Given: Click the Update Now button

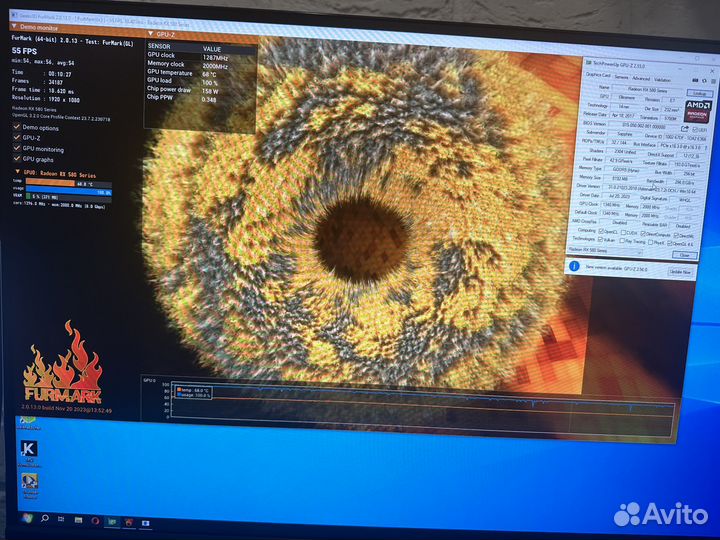Looking at the screenshot, I should pyautogui.click(x=680, y=272).
